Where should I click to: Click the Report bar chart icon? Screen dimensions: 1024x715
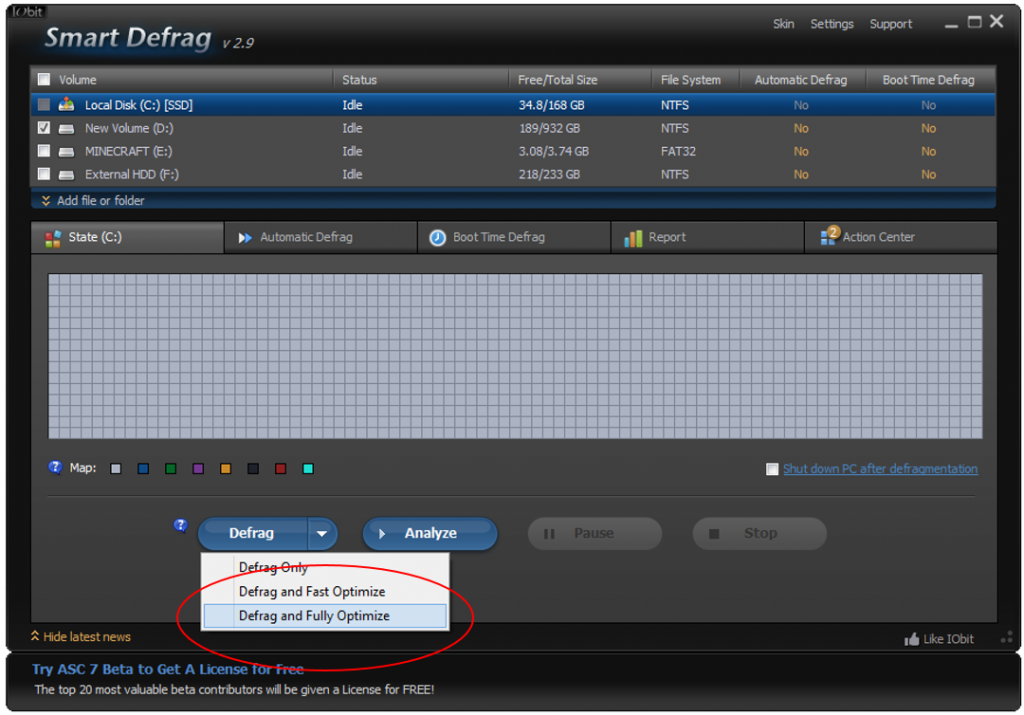tap(633, 238)
